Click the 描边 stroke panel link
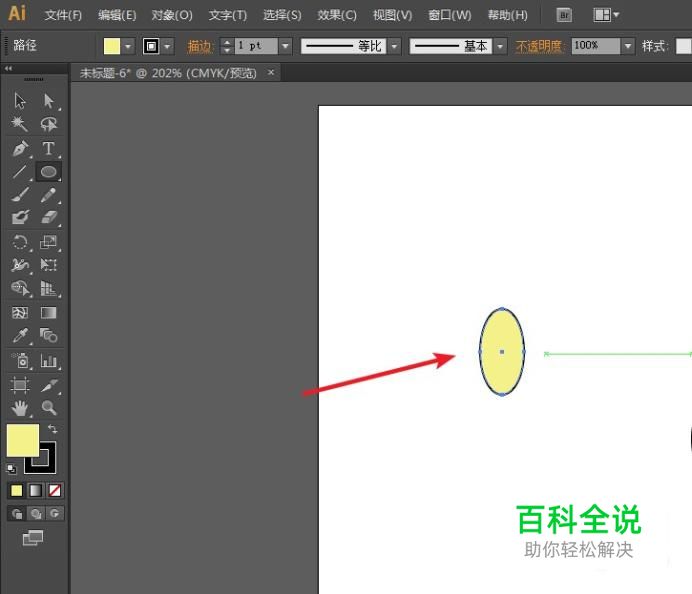 199,46
